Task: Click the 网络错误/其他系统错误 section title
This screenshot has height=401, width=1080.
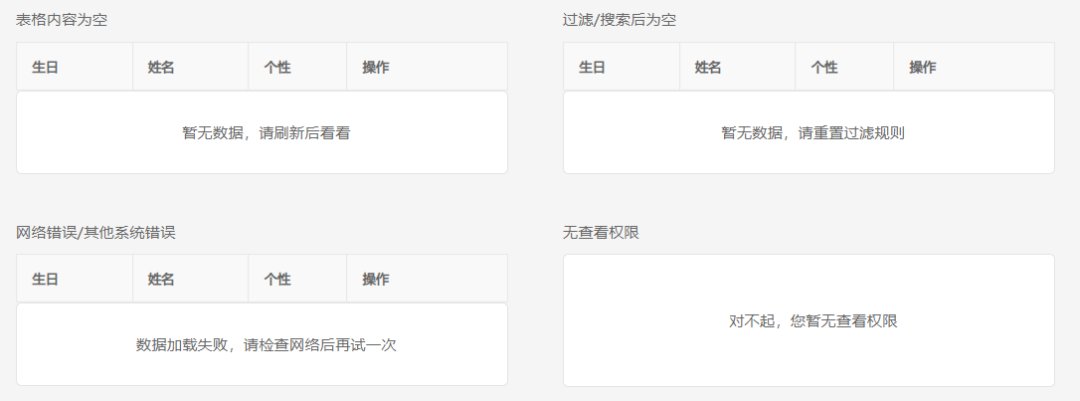Action: (x=96, y=232)
